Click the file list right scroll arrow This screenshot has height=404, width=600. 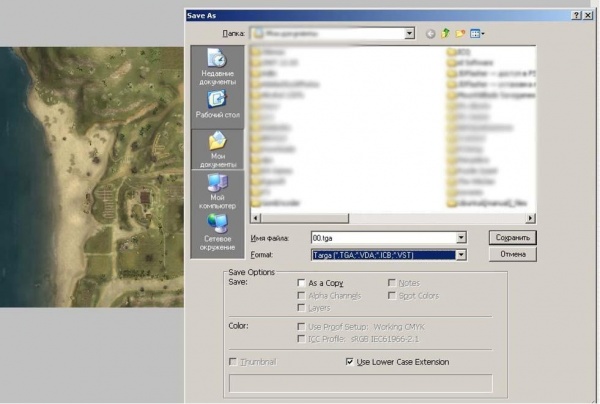pos(530,218)
